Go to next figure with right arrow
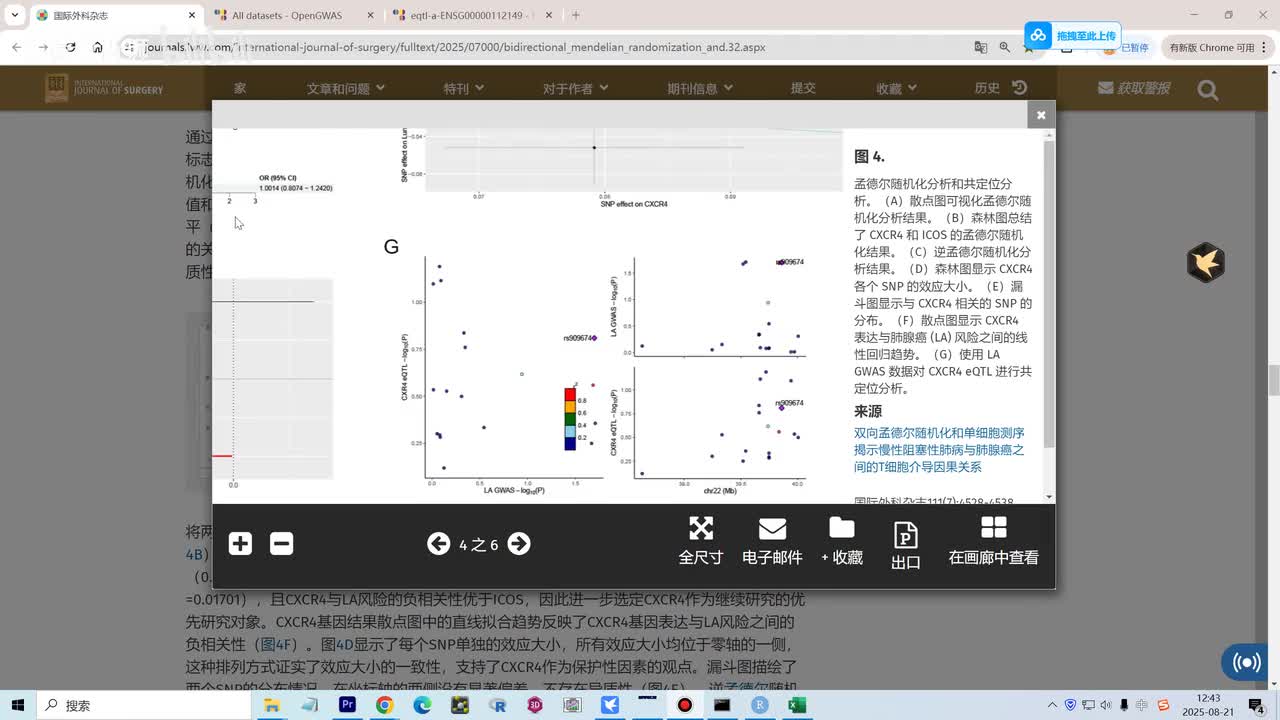This screenshot has height=720, width=1280. [x=519, y=543]
